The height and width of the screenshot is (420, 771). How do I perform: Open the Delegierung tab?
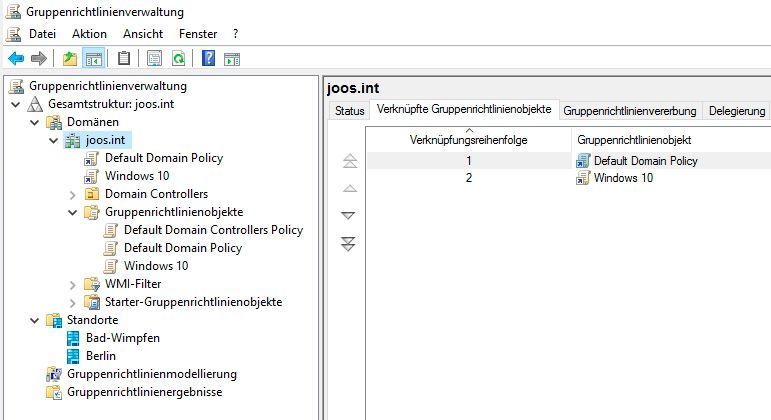(737, 111)
